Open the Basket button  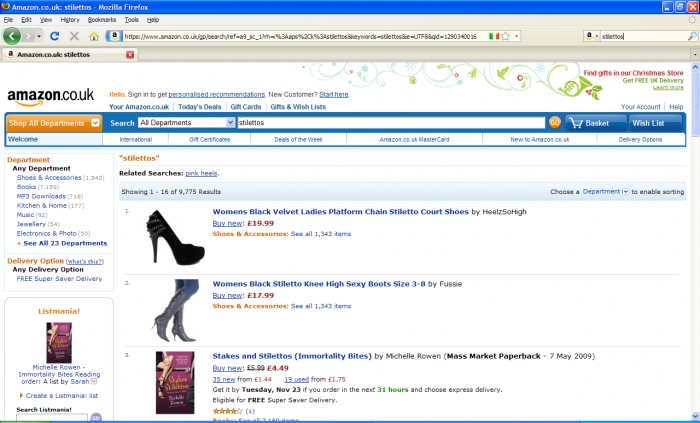[596, 123]
